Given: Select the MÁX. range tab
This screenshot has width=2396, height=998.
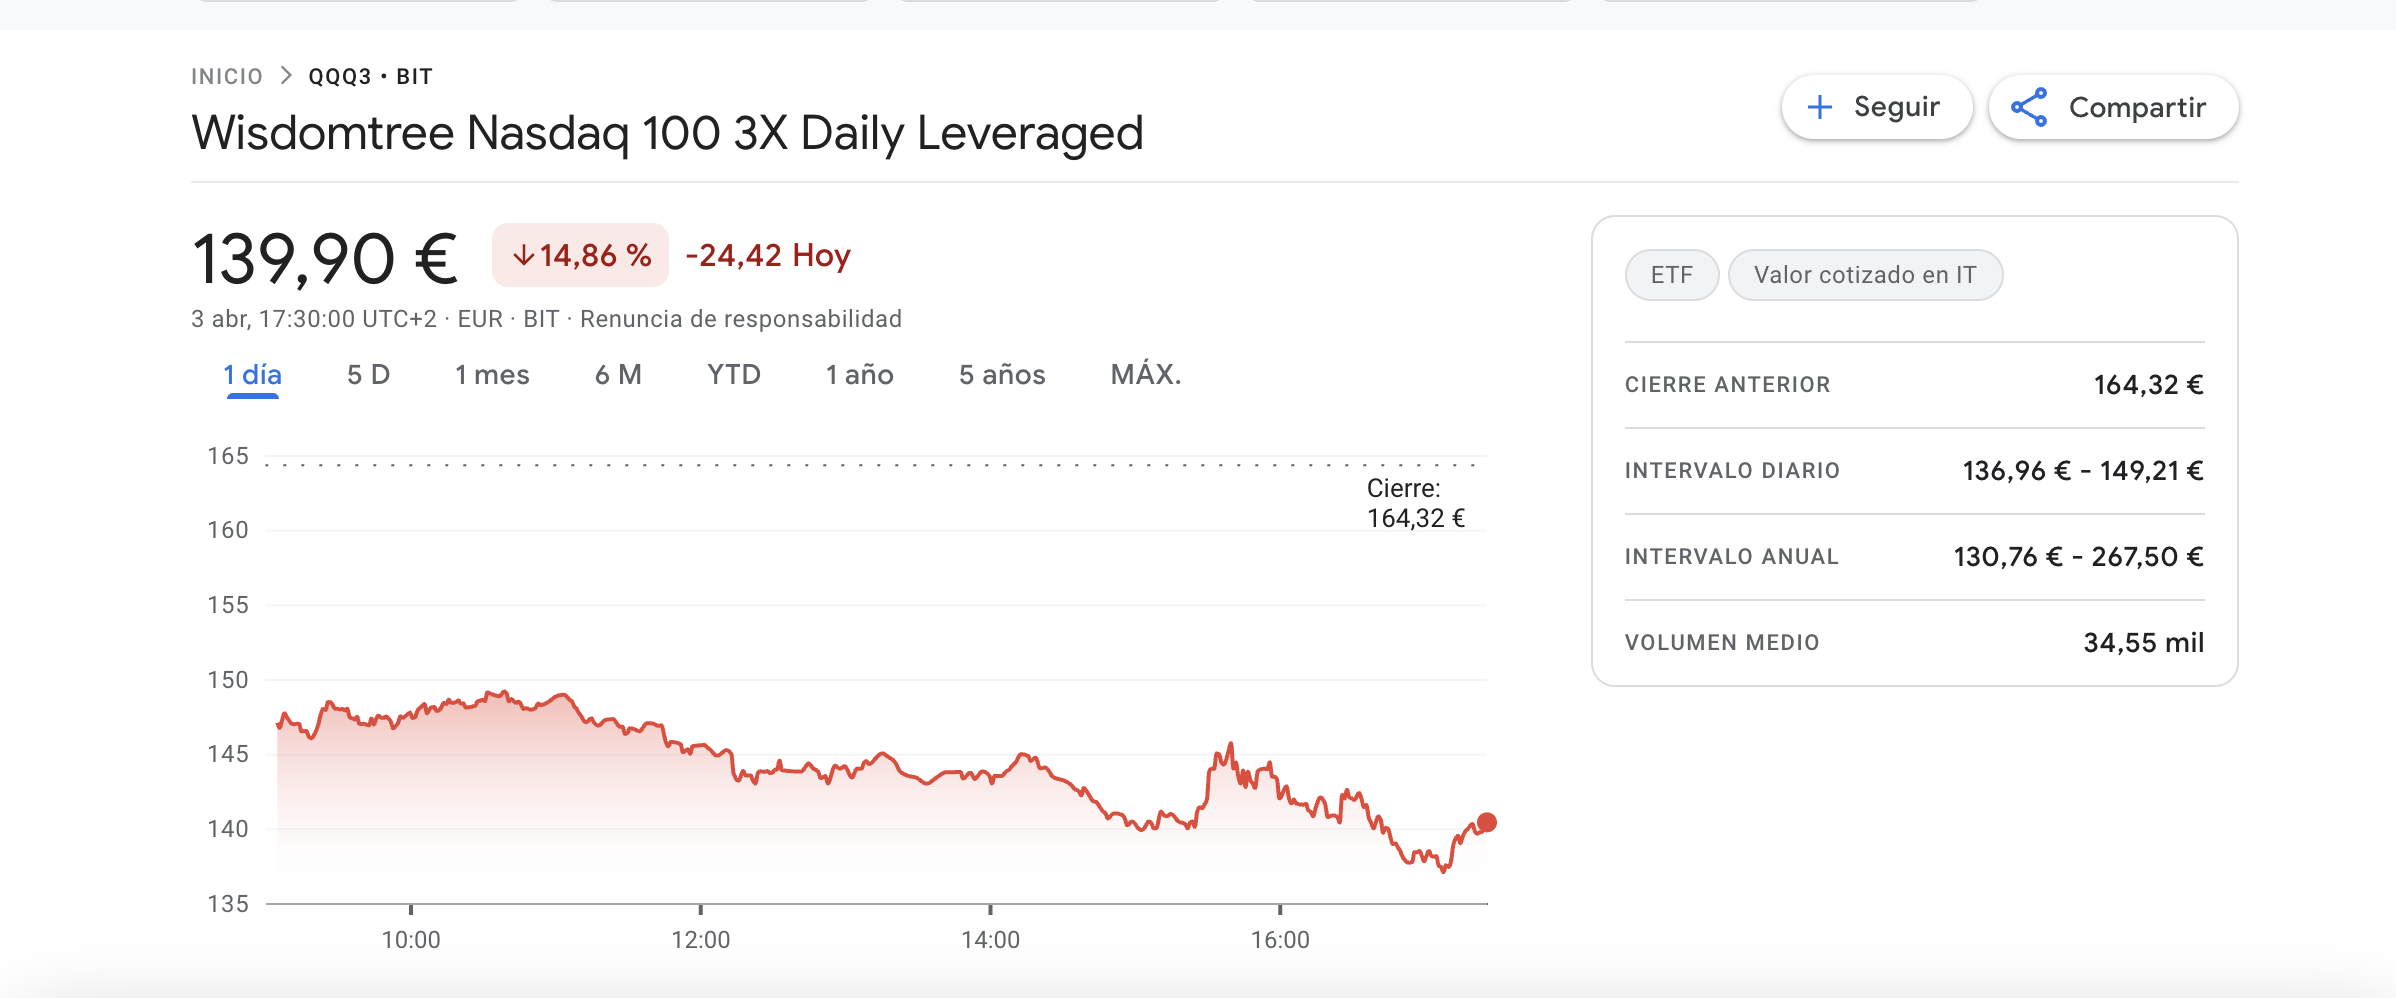Looking at the screenshot, I should click(x=1146, y=375).
